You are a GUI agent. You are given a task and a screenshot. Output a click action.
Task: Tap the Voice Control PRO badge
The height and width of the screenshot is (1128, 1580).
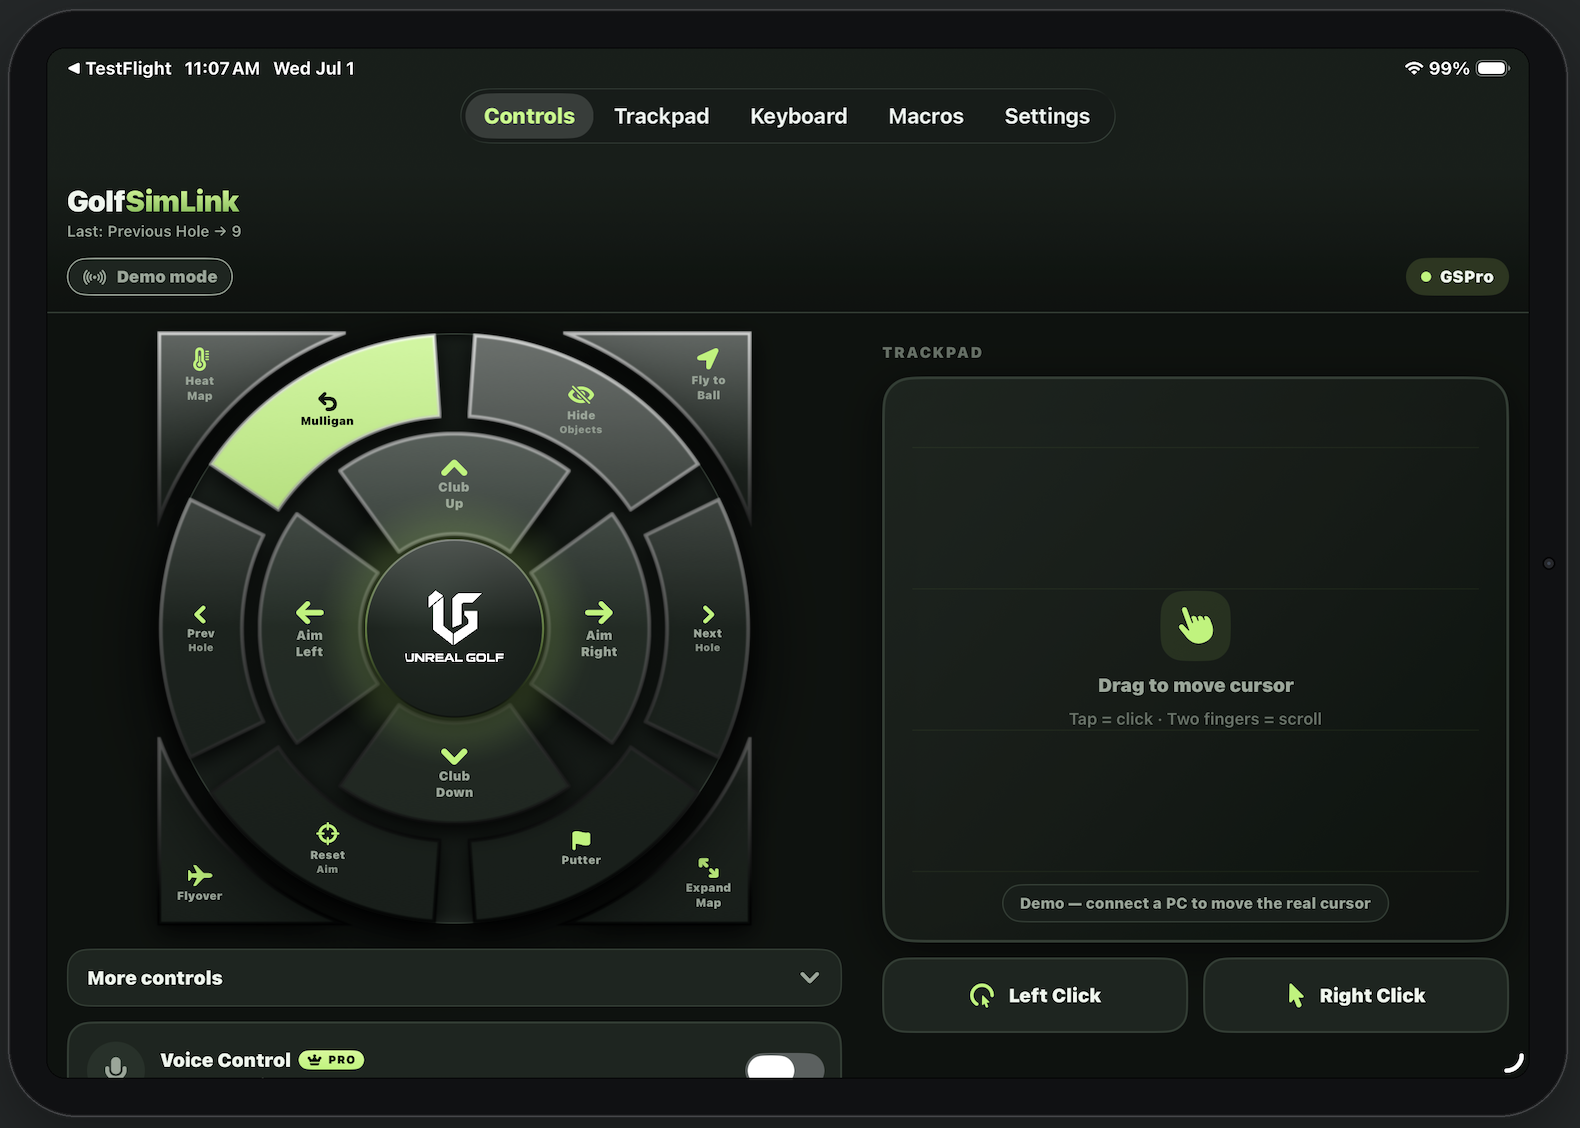pos(331,1060)
